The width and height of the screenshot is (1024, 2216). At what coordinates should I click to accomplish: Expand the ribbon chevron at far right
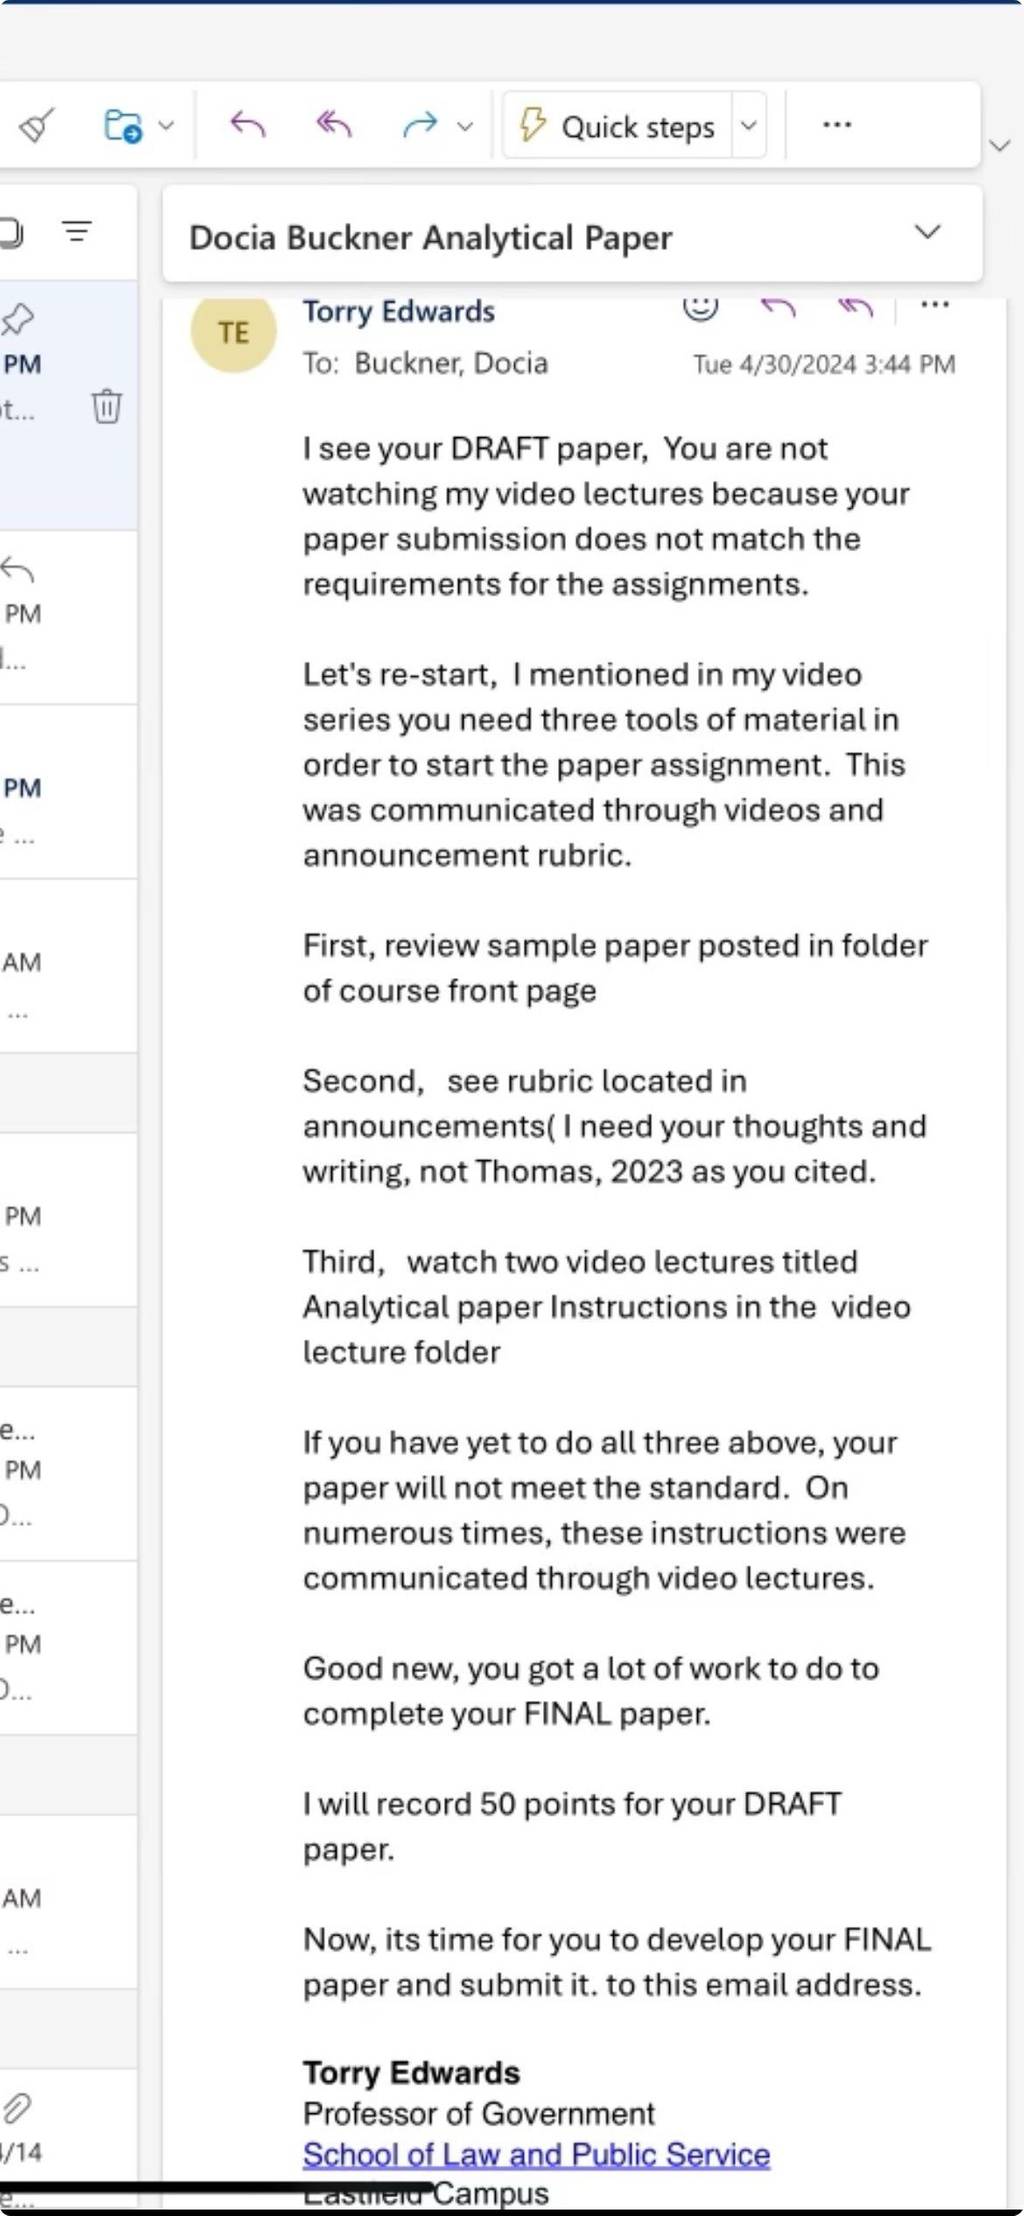click(x=999, y=146)
